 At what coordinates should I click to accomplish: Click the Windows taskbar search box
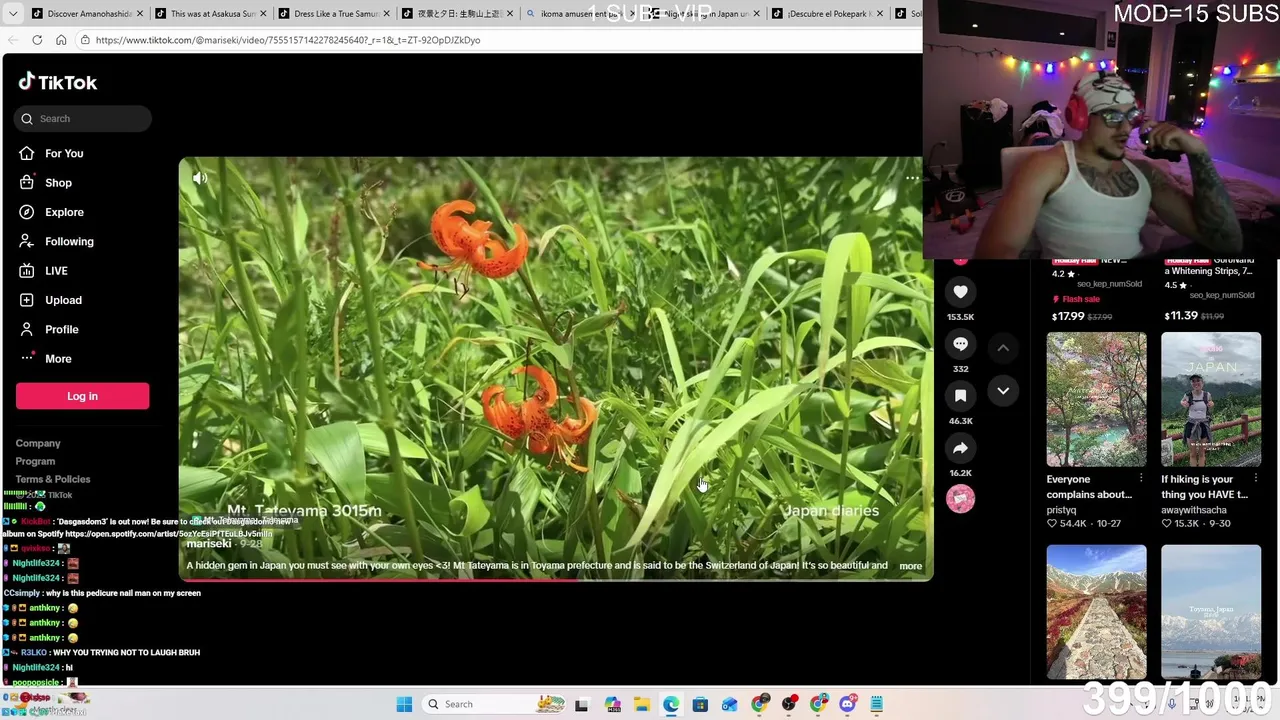tap(492, 704)
